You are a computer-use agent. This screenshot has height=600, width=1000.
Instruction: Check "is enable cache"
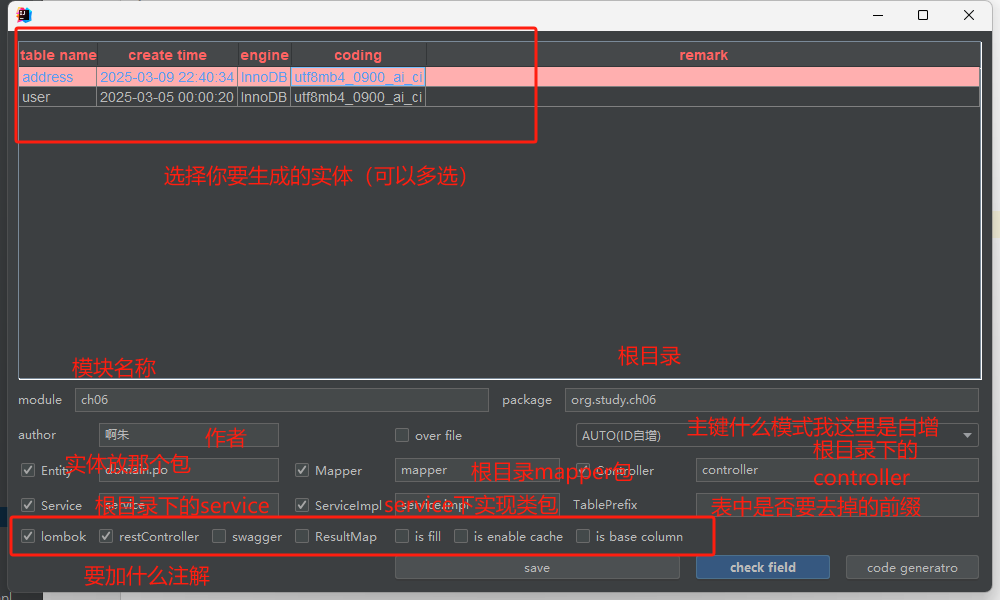click(461, 536)
